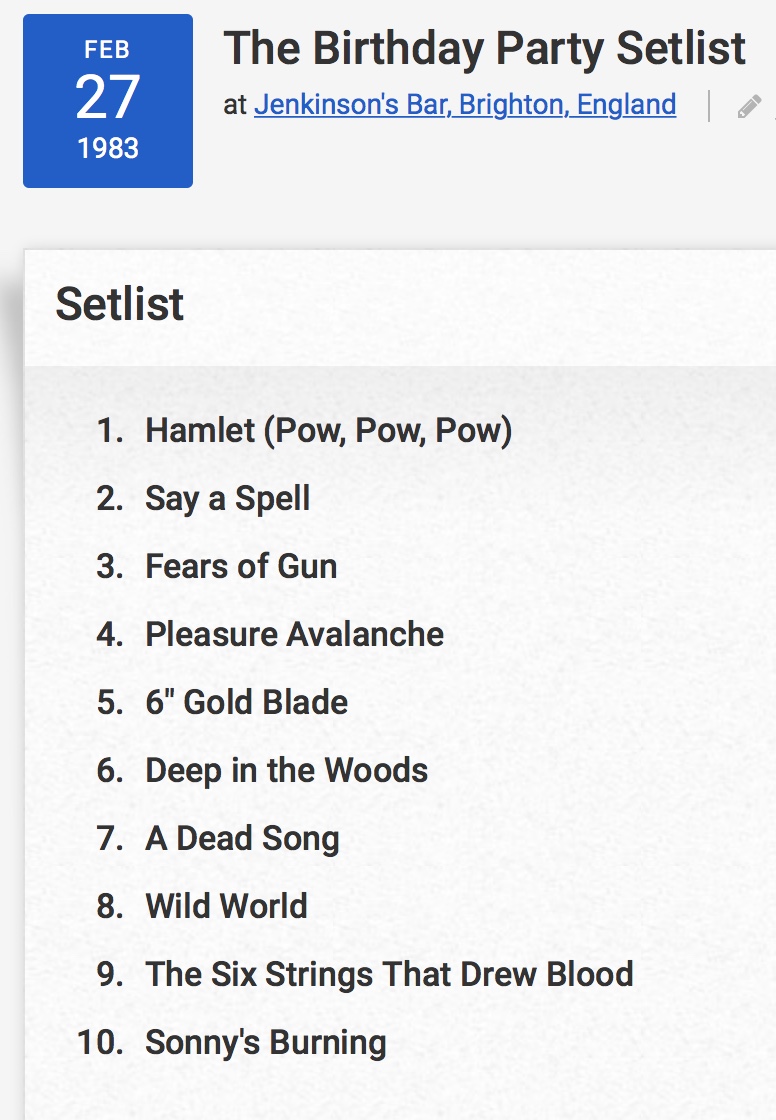
Task: Click number 1 beside Hamlet
Action: [110, 431]
